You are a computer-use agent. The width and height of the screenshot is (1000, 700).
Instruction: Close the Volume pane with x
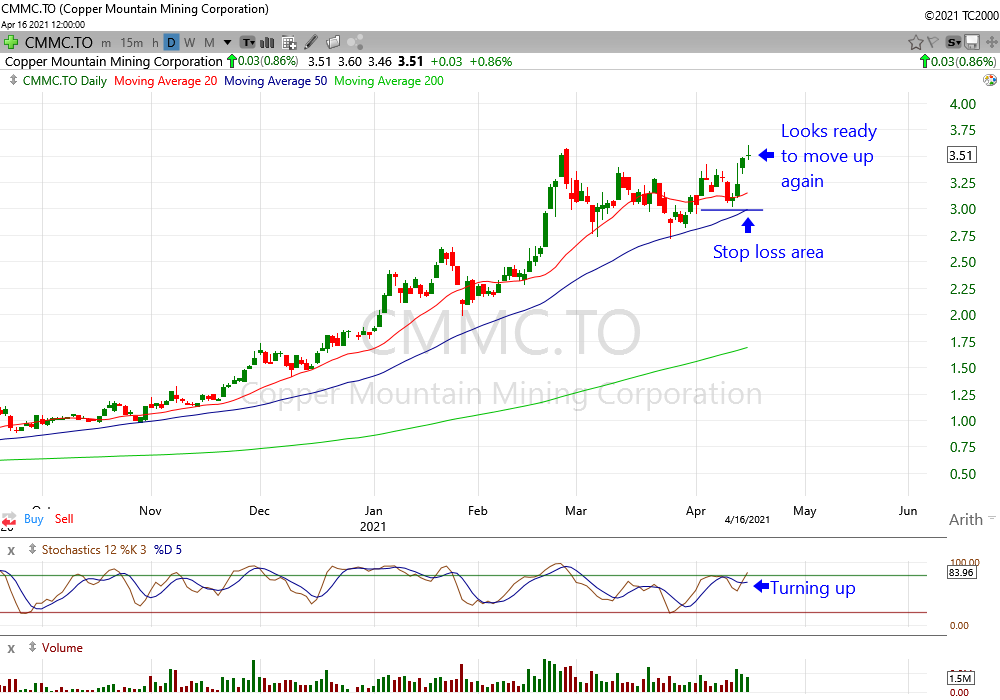click(x=11, y=648)
